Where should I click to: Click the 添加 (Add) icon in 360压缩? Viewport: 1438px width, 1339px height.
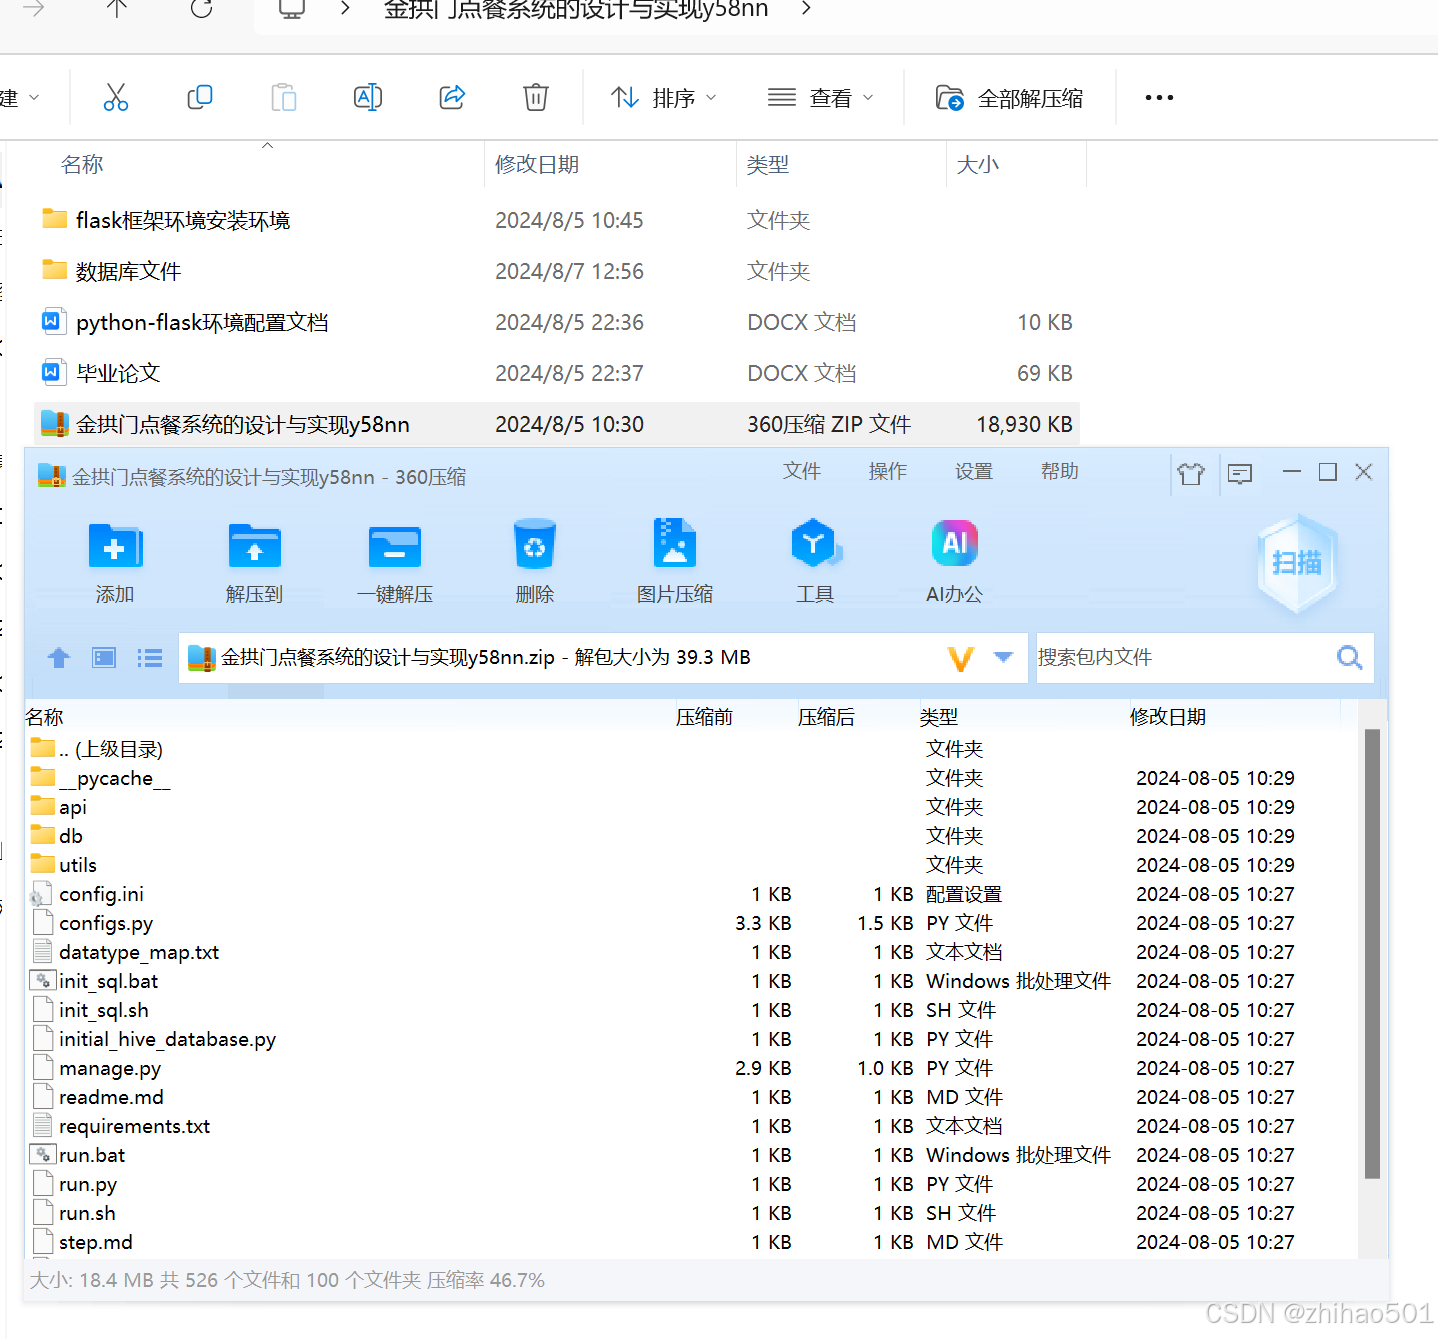115,547
